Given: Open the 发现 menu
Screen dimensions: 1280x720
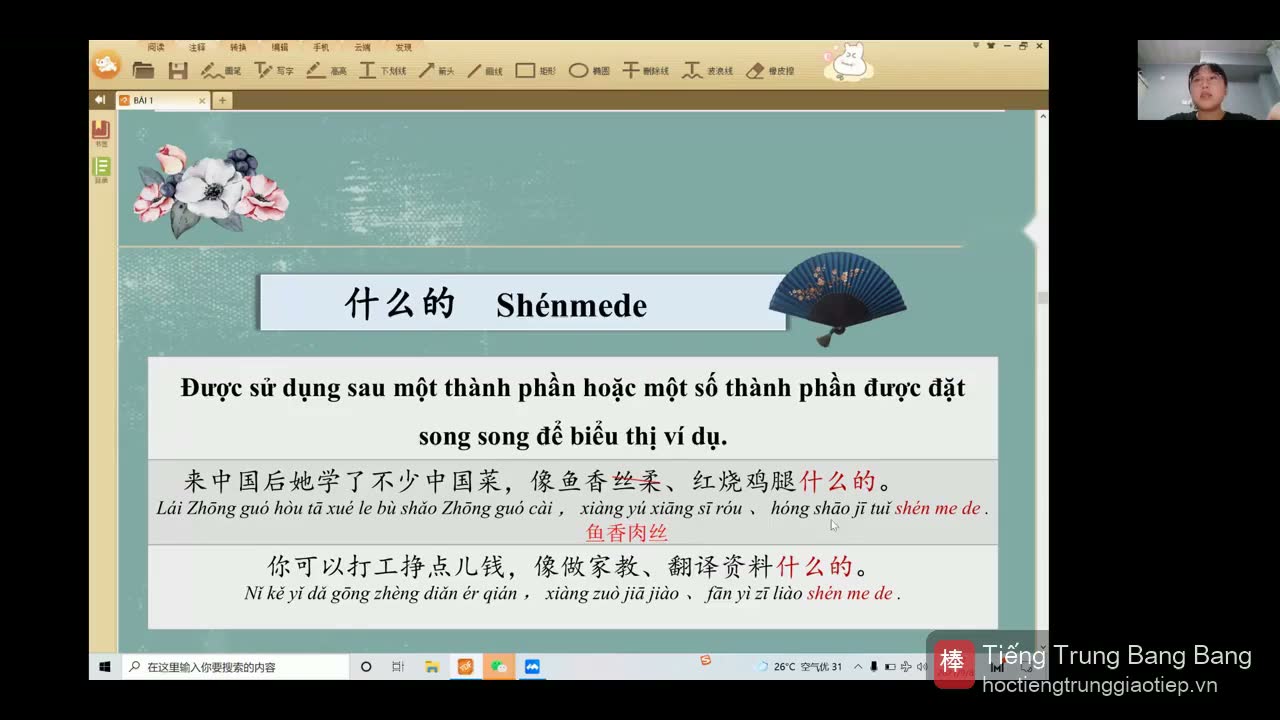Looking at the screenshot, I should tap(403, 47).
